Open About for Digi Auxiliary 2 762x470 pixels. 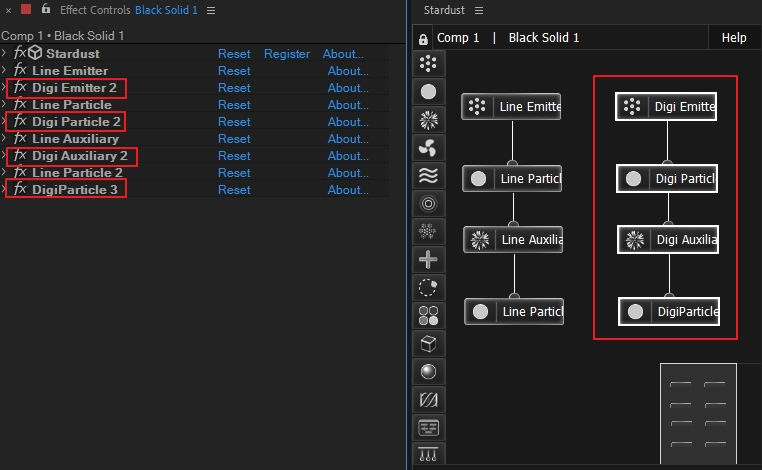coord(348,156)
